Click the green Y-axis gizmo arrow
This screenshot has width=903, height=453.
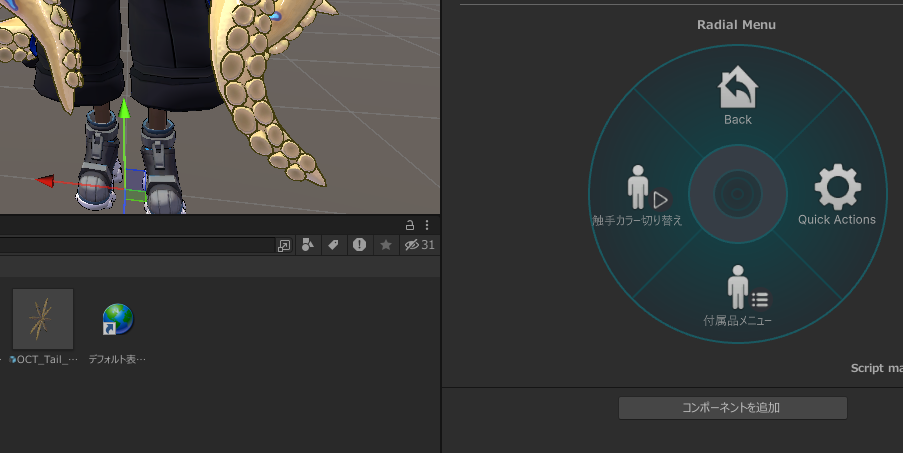[x=124, y=110]
